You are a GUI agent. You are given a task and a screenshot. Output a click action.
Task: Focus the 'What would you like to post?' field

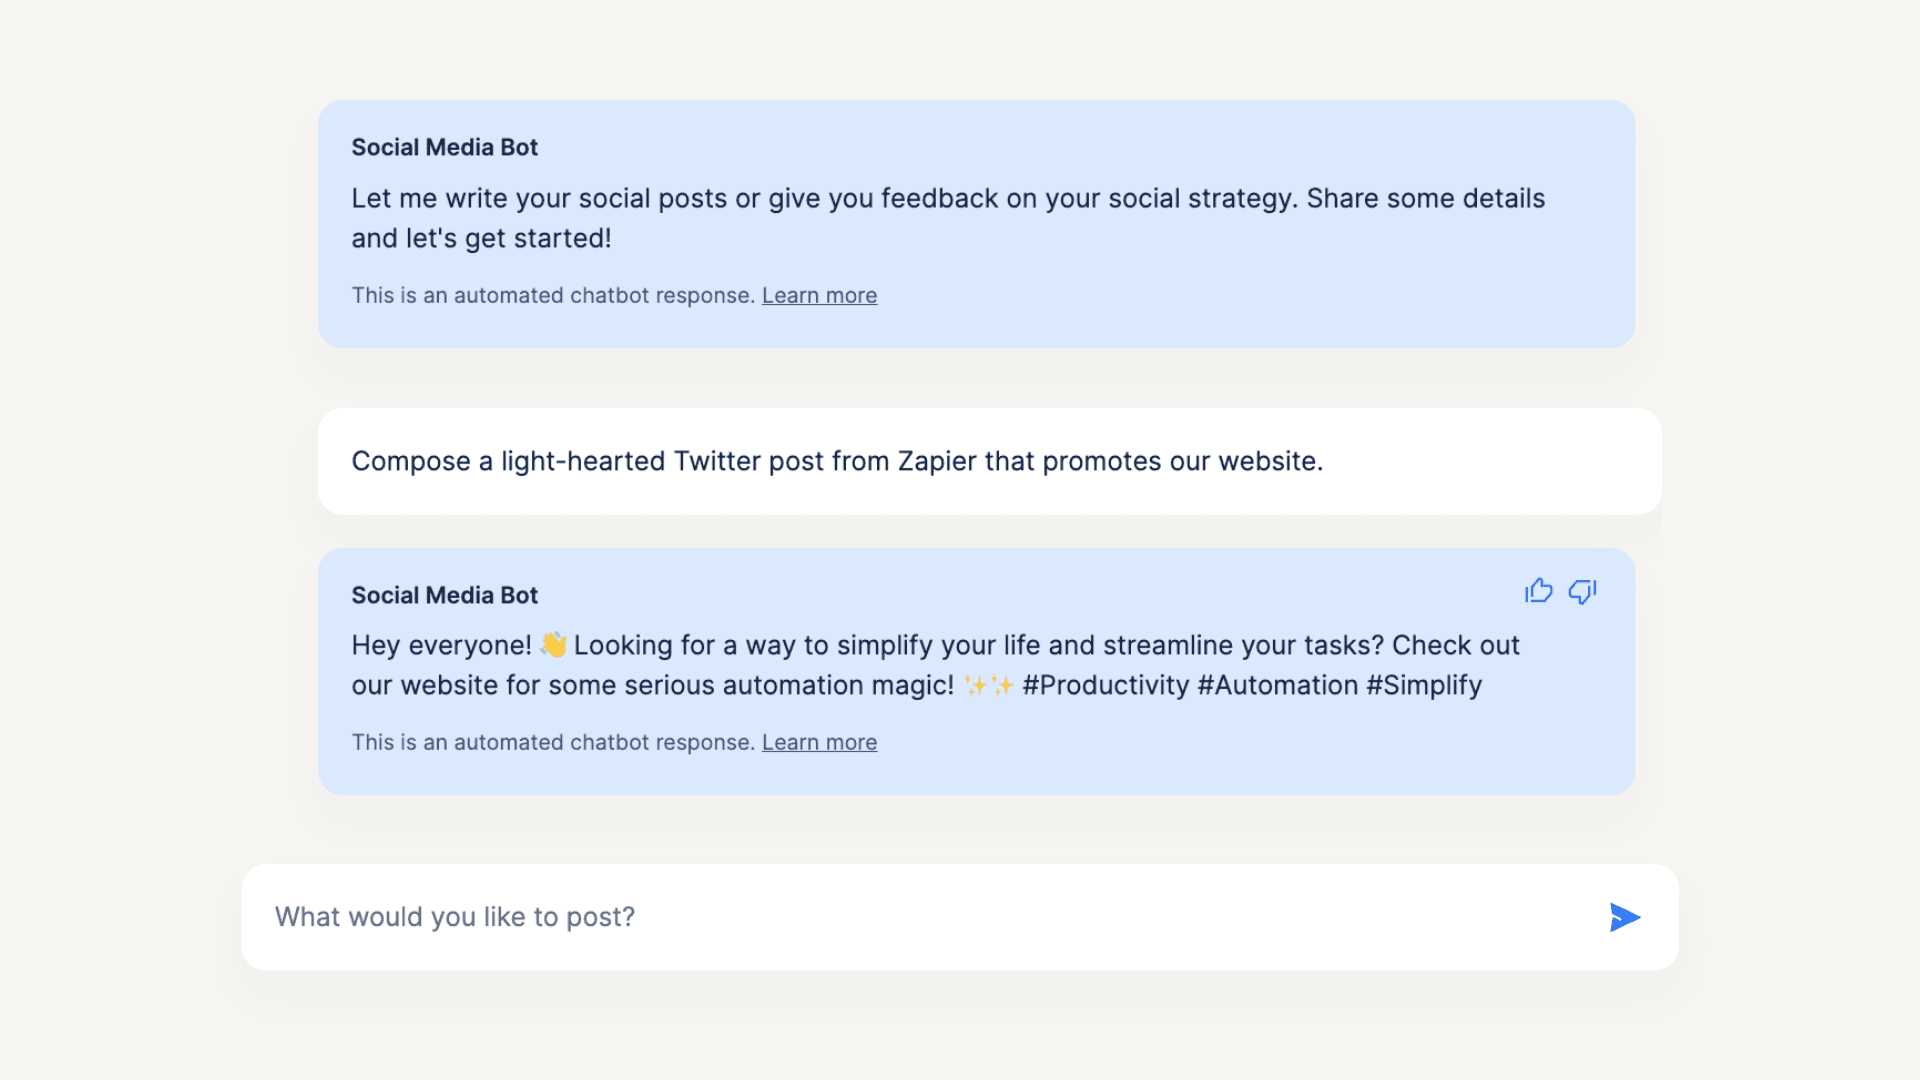coord(920,917)
